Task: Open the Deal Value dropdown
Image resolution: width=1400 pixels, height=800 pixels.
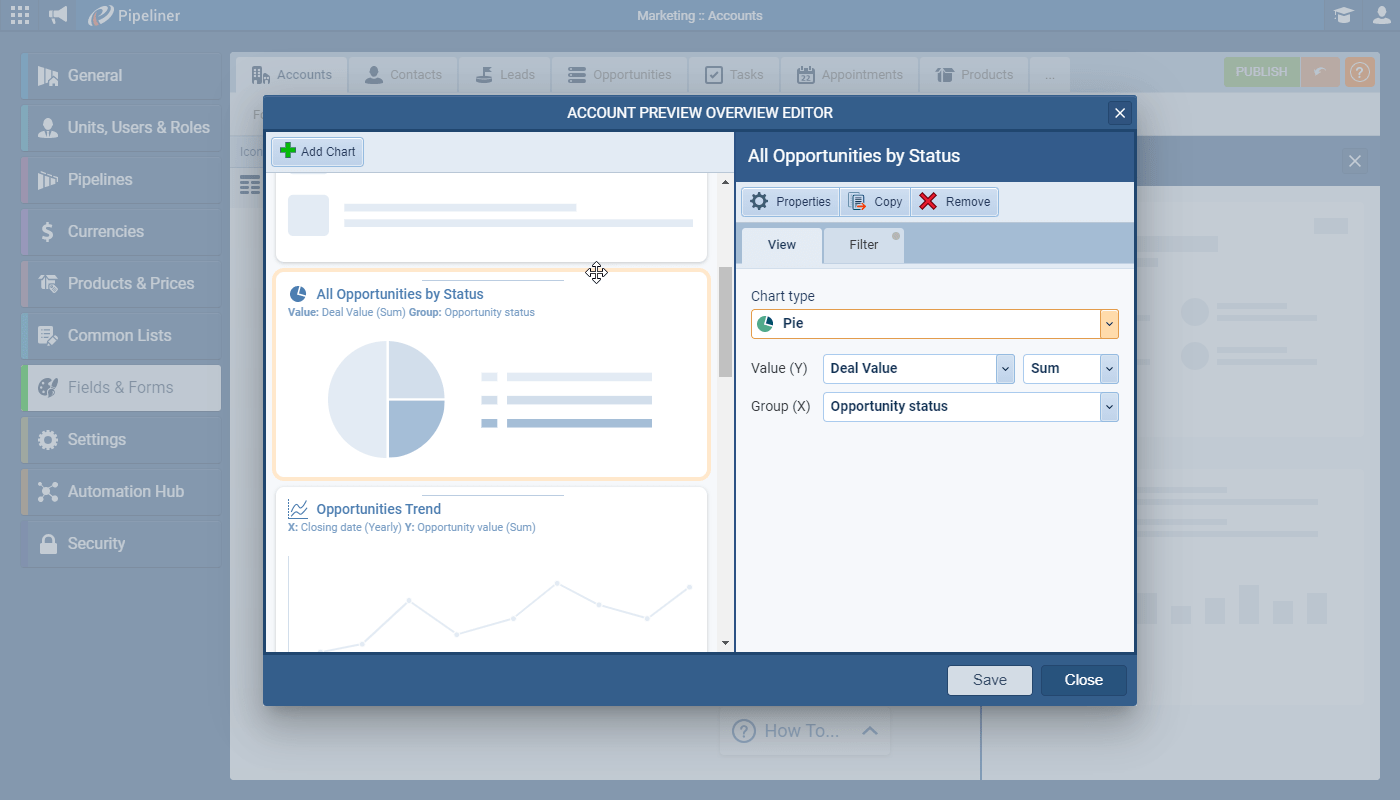Action: (x=1005, y=369)
